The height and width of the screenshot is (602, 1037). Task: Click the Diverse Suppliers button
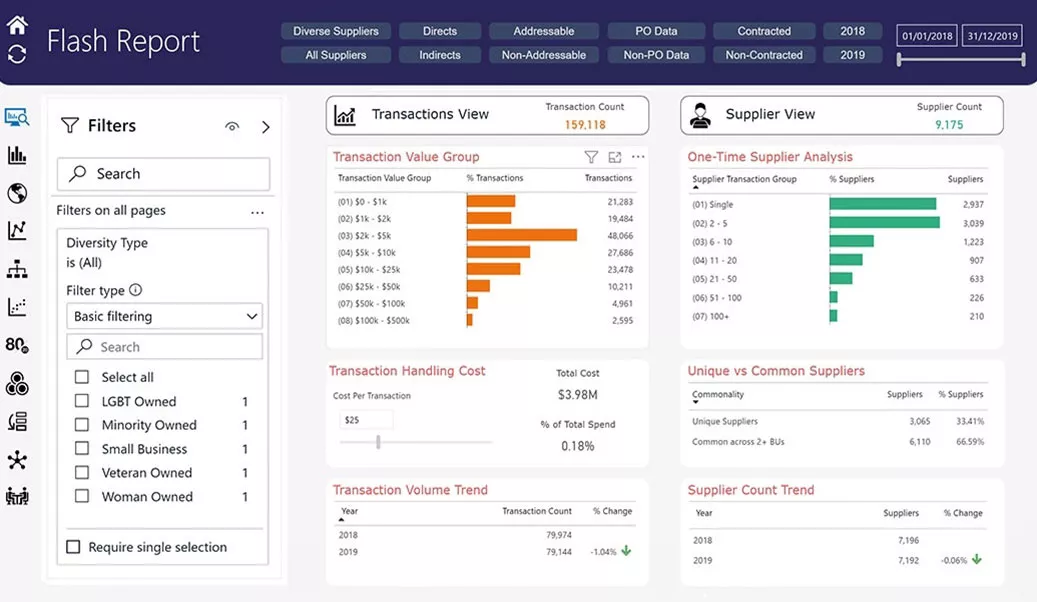[336, 31]
